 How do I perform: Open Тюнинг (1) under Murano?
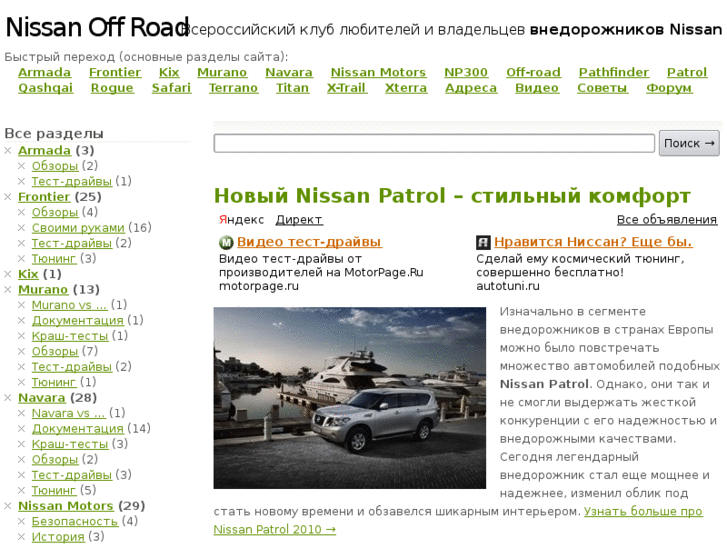coord(54,382)
